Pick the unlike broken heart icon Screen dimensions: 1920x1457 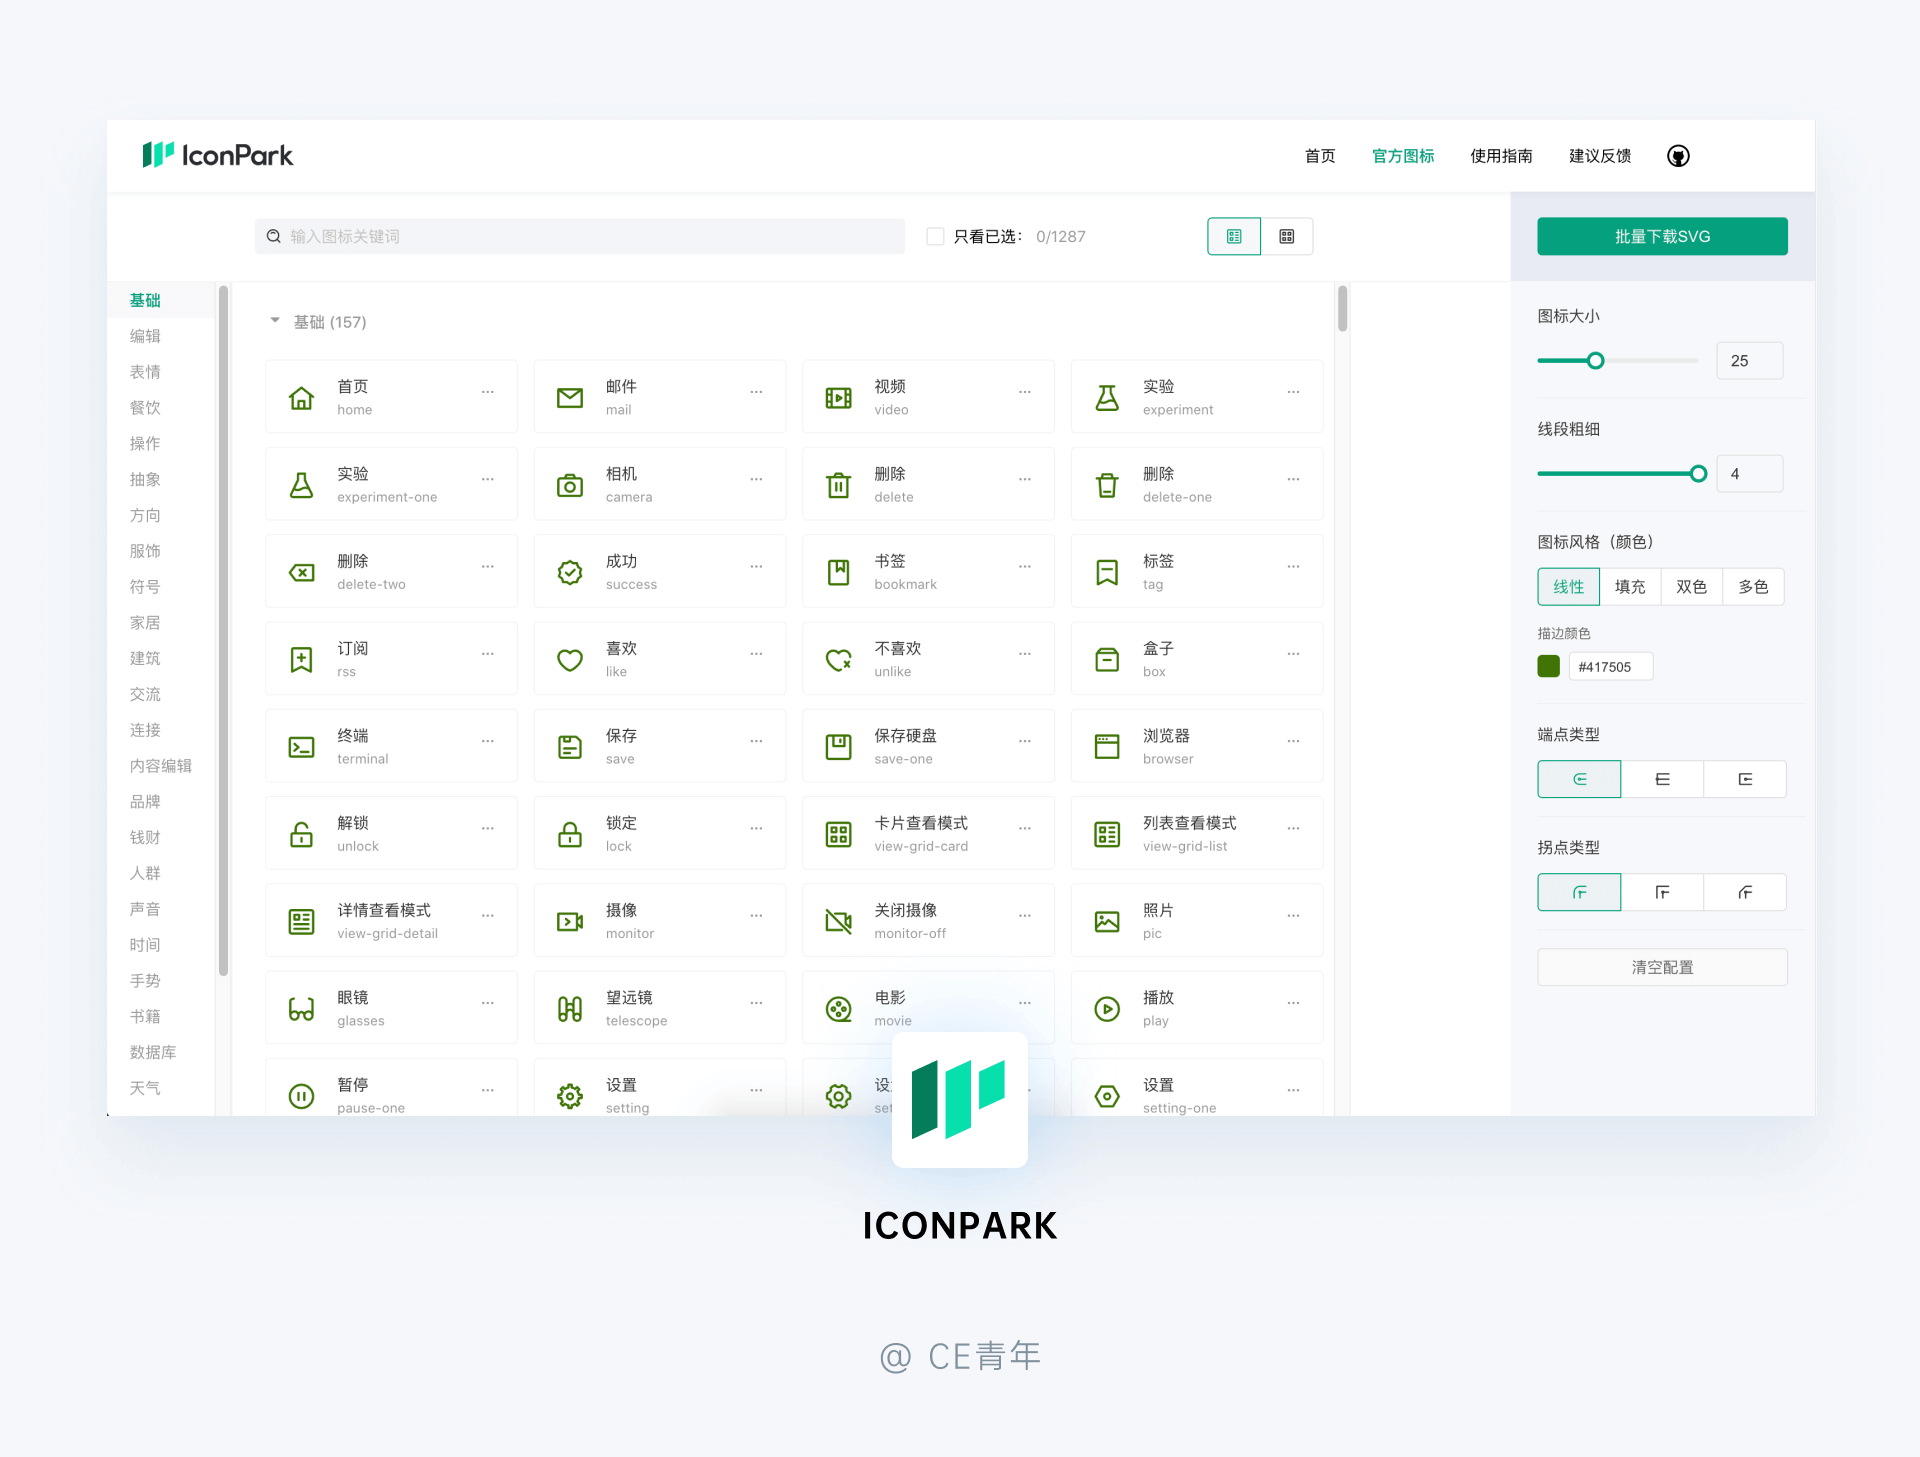[838, 659]
